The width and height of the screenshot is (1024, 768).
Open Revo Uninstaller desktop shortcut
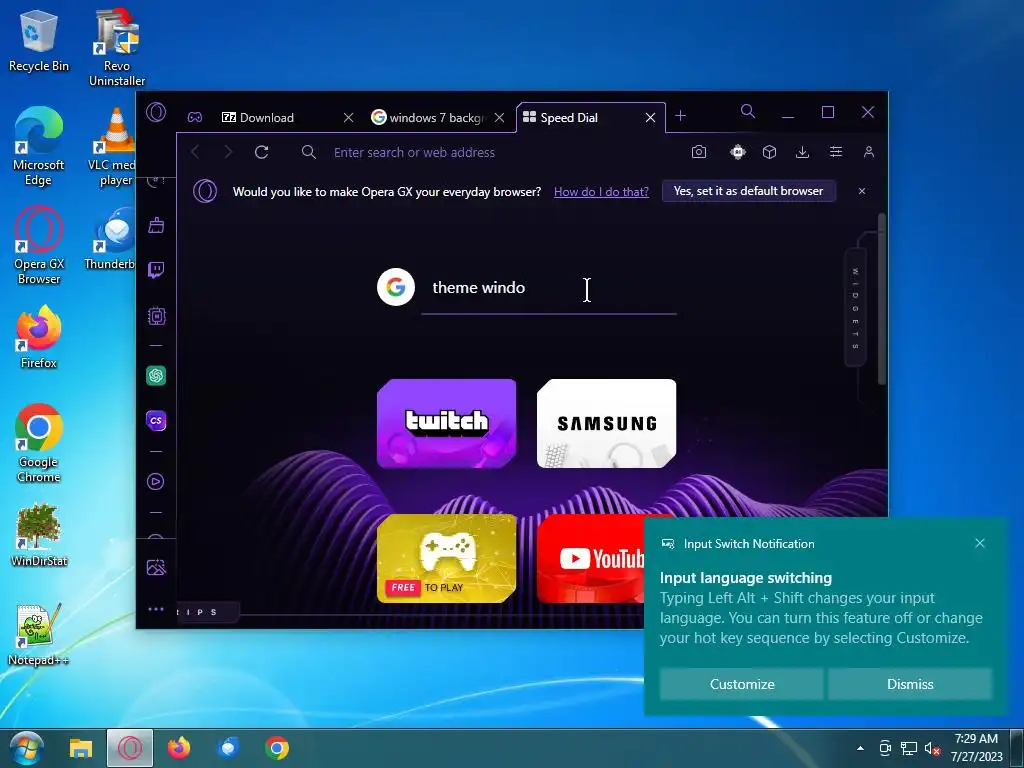(117, 47)
